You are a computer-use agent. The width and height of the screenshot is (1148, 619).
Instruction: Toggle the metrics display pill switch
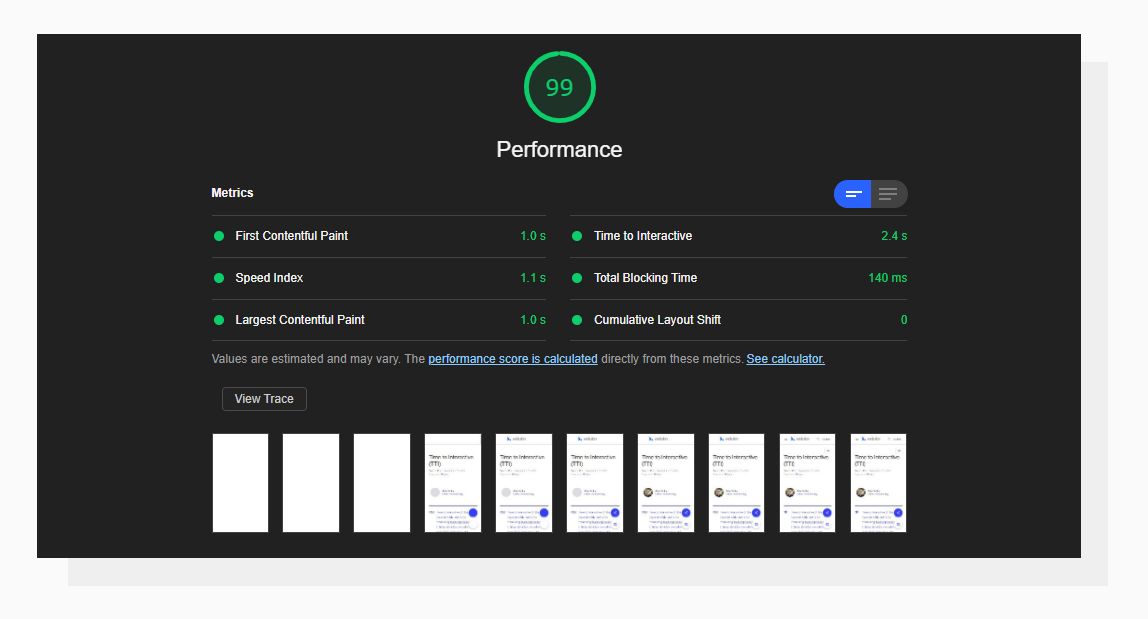point(871,194)
